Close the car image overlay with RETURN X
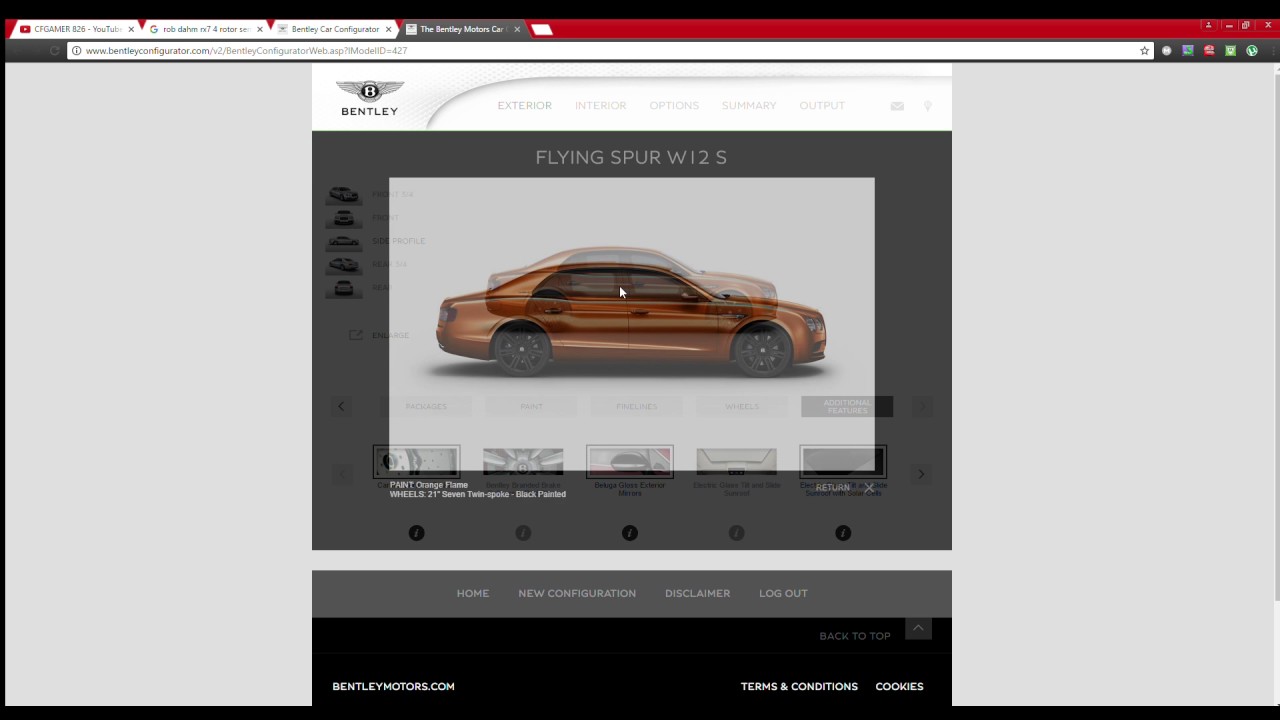 click(x=844, y=487)
